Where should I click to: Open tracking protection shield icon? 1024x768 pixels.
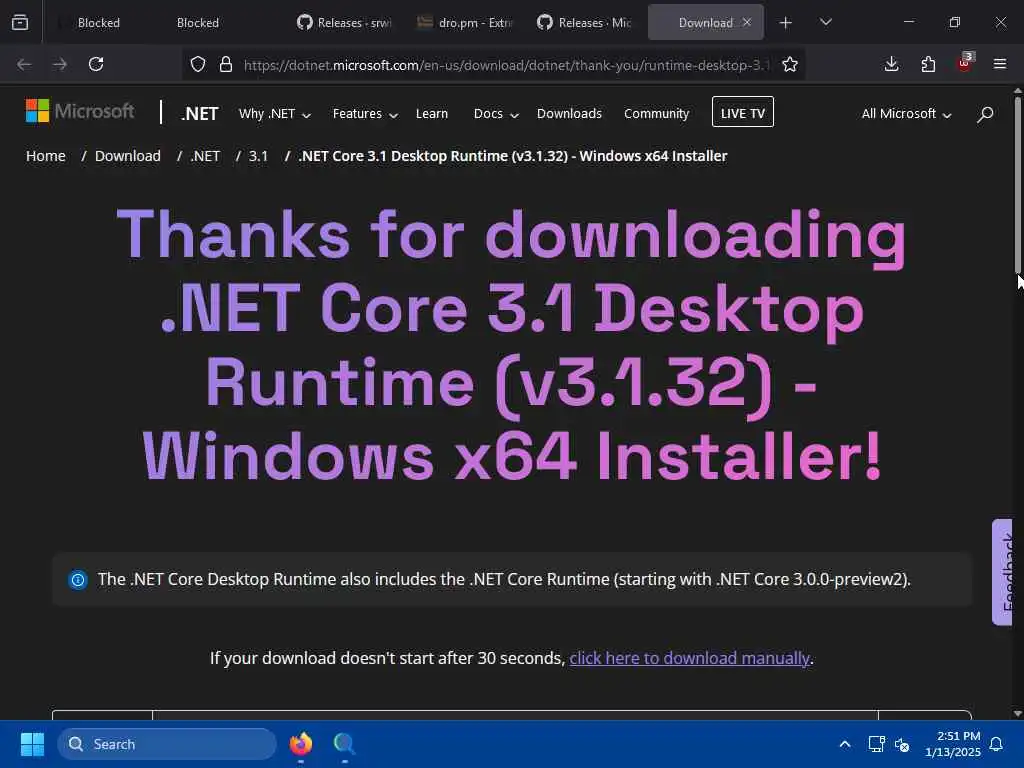[198, 64]
